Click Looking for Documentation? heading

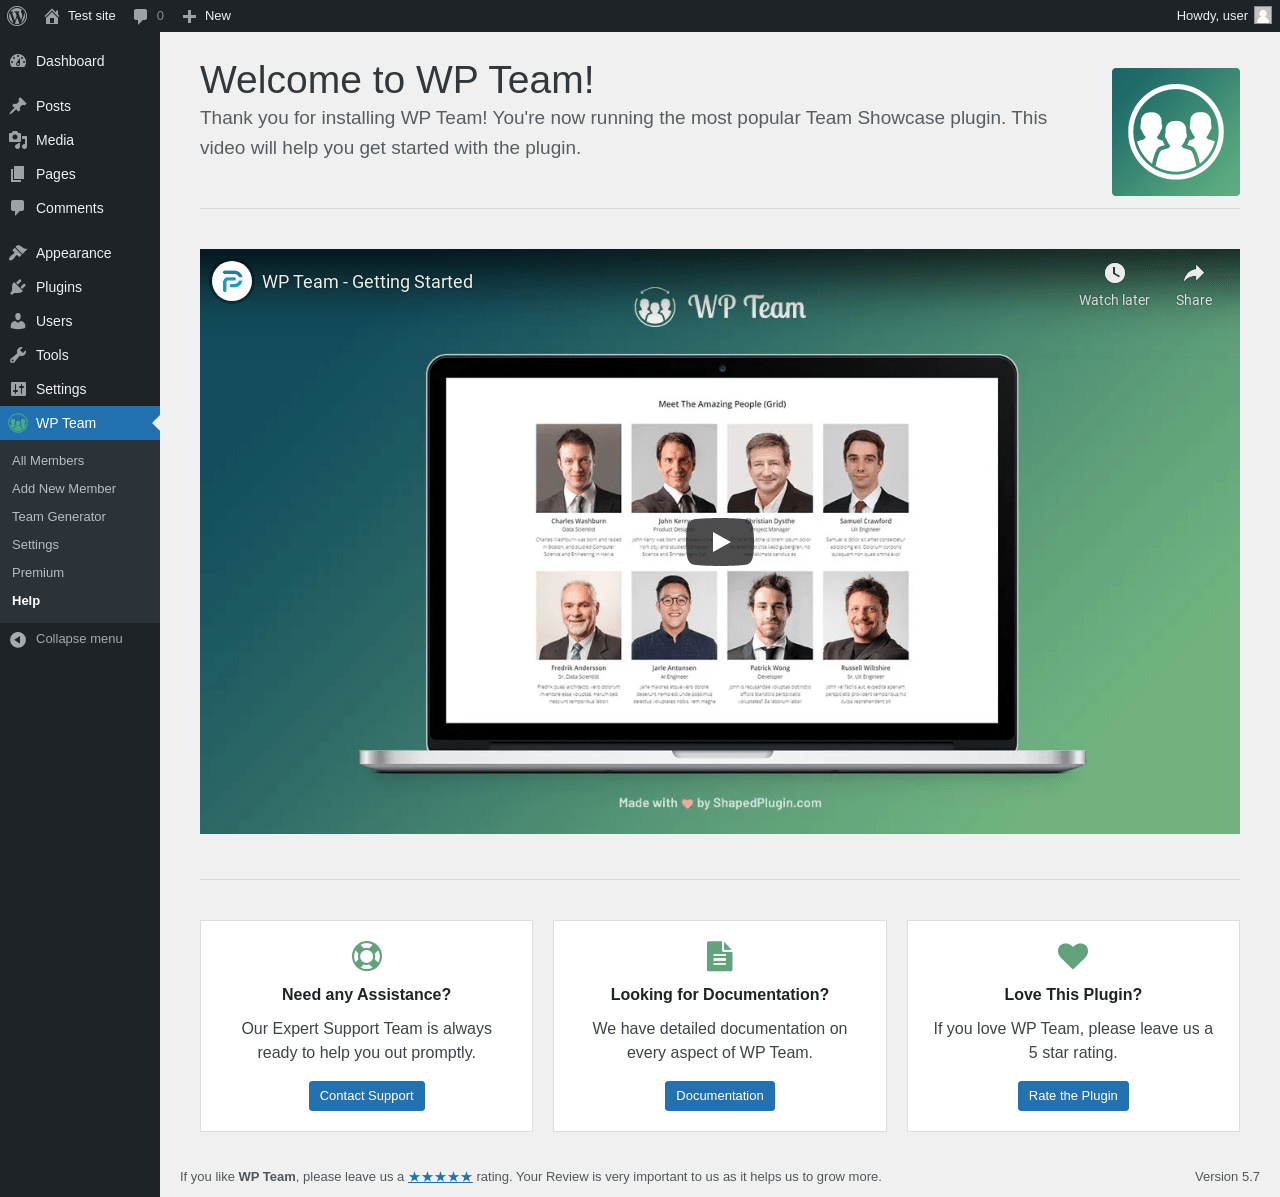pos(720,995)
